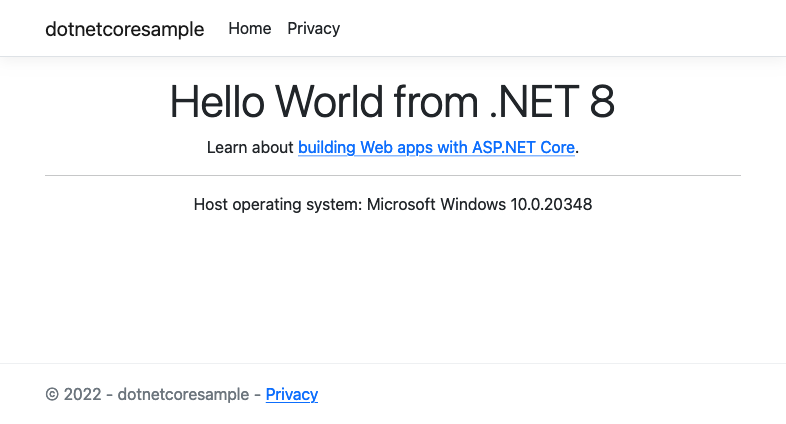Click the "Learn about" text

250,148
